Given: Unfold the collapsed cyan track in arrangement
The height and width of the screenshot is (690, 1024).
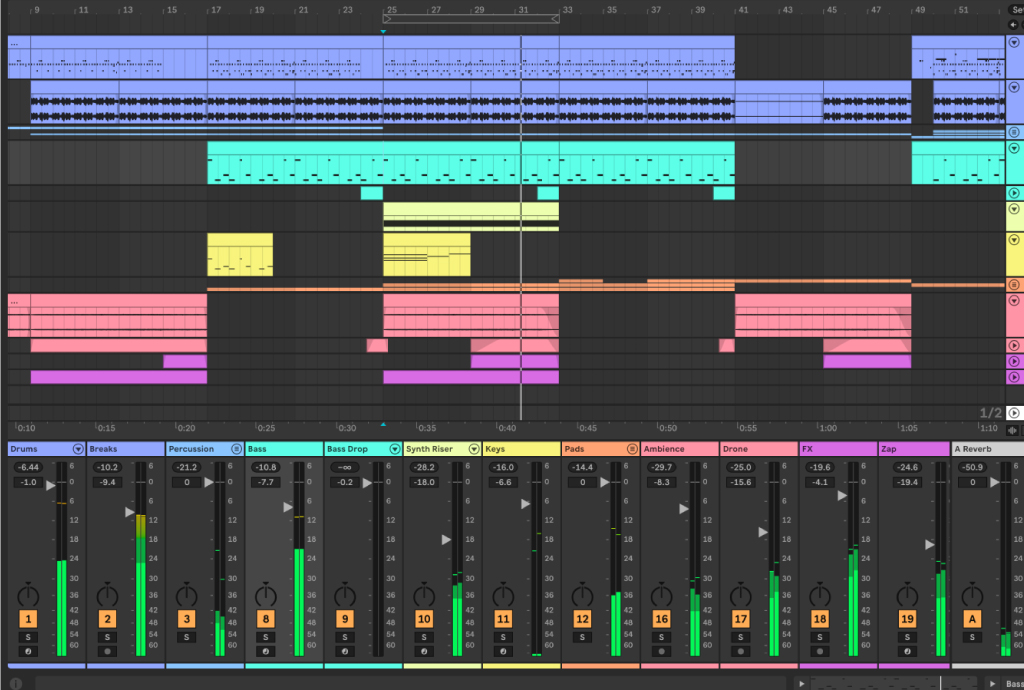Looking at the screenshot, I should (1014, 193).
